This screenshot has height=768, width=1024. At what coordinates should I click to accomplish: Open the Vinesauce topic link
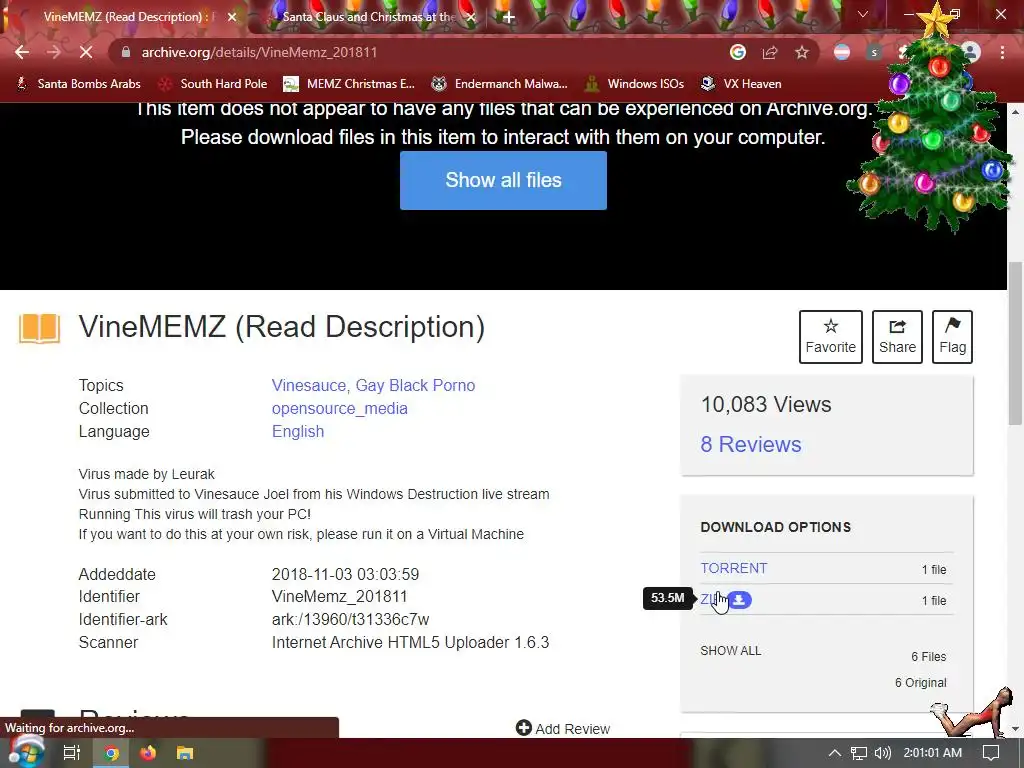coord(310,385)
